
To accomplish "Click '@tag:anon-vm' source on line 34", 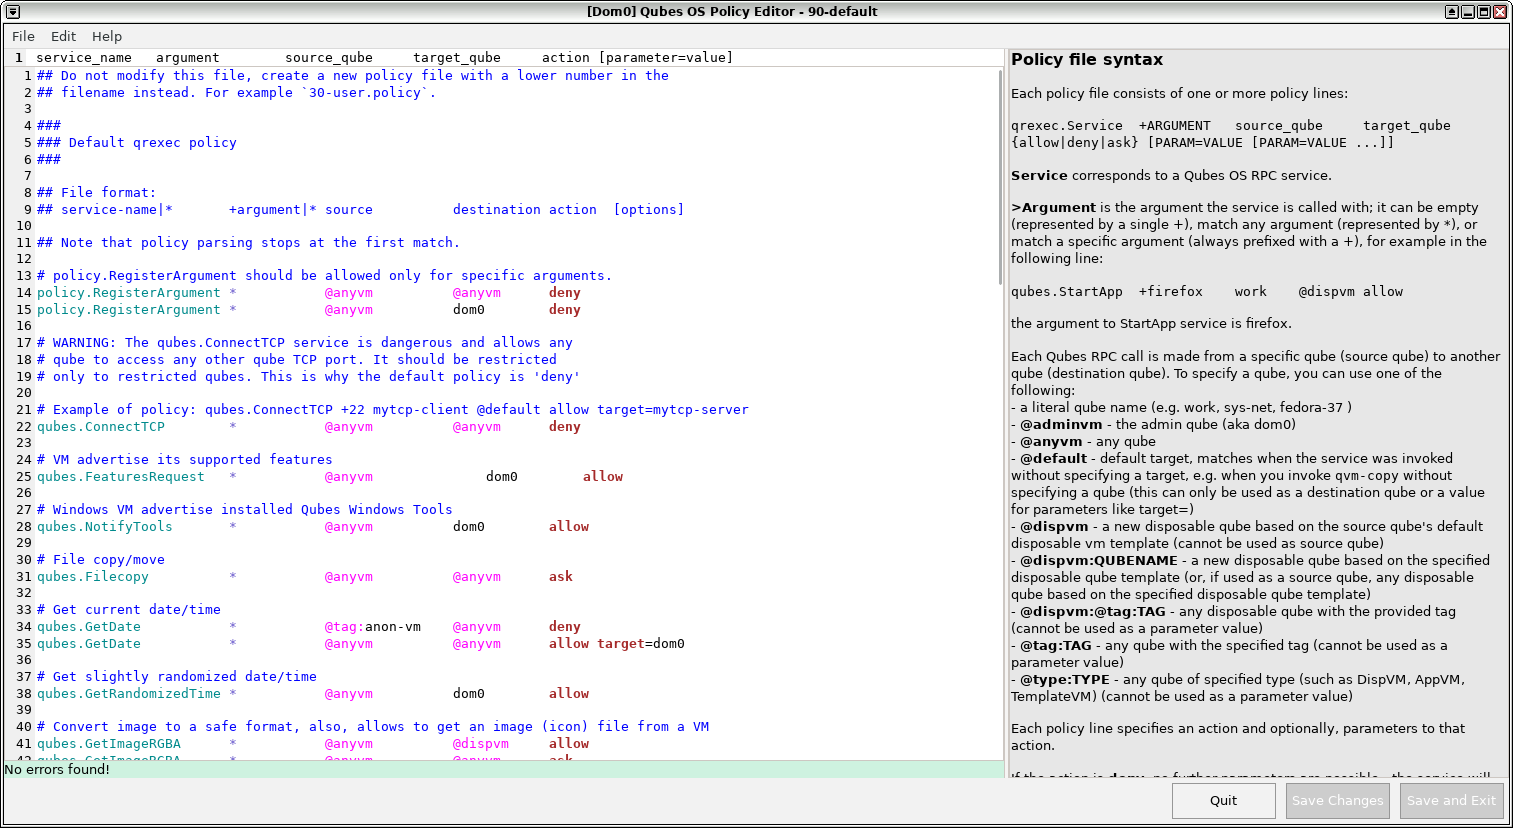I will [x=373, y=626].
